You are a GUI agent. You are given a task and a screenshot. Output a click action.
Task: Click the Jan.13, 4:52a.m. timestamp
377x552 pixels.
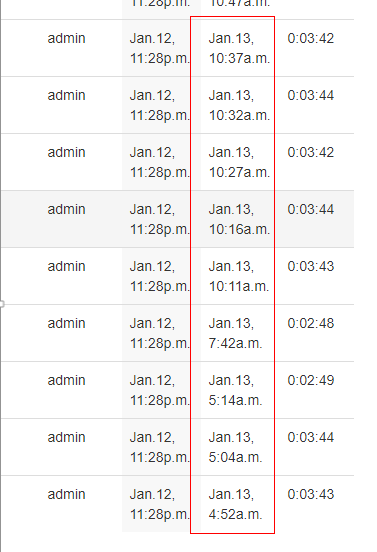(235, 504)
